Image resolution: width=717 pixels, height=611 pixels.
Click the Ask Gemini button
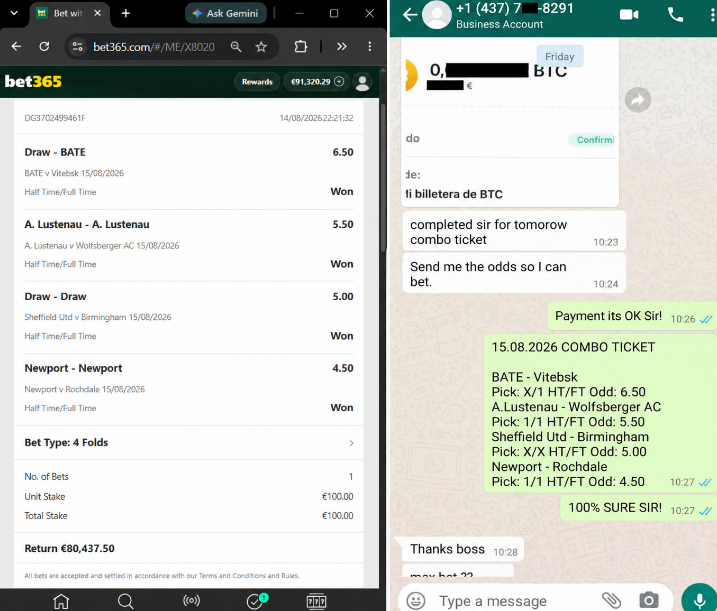tap(226, 13)
